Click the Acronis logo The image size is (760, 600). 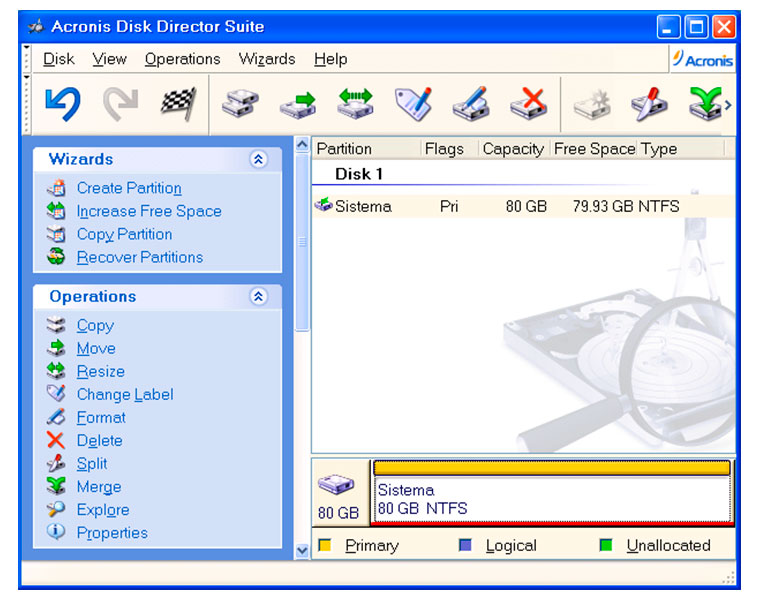pos(702,59)
